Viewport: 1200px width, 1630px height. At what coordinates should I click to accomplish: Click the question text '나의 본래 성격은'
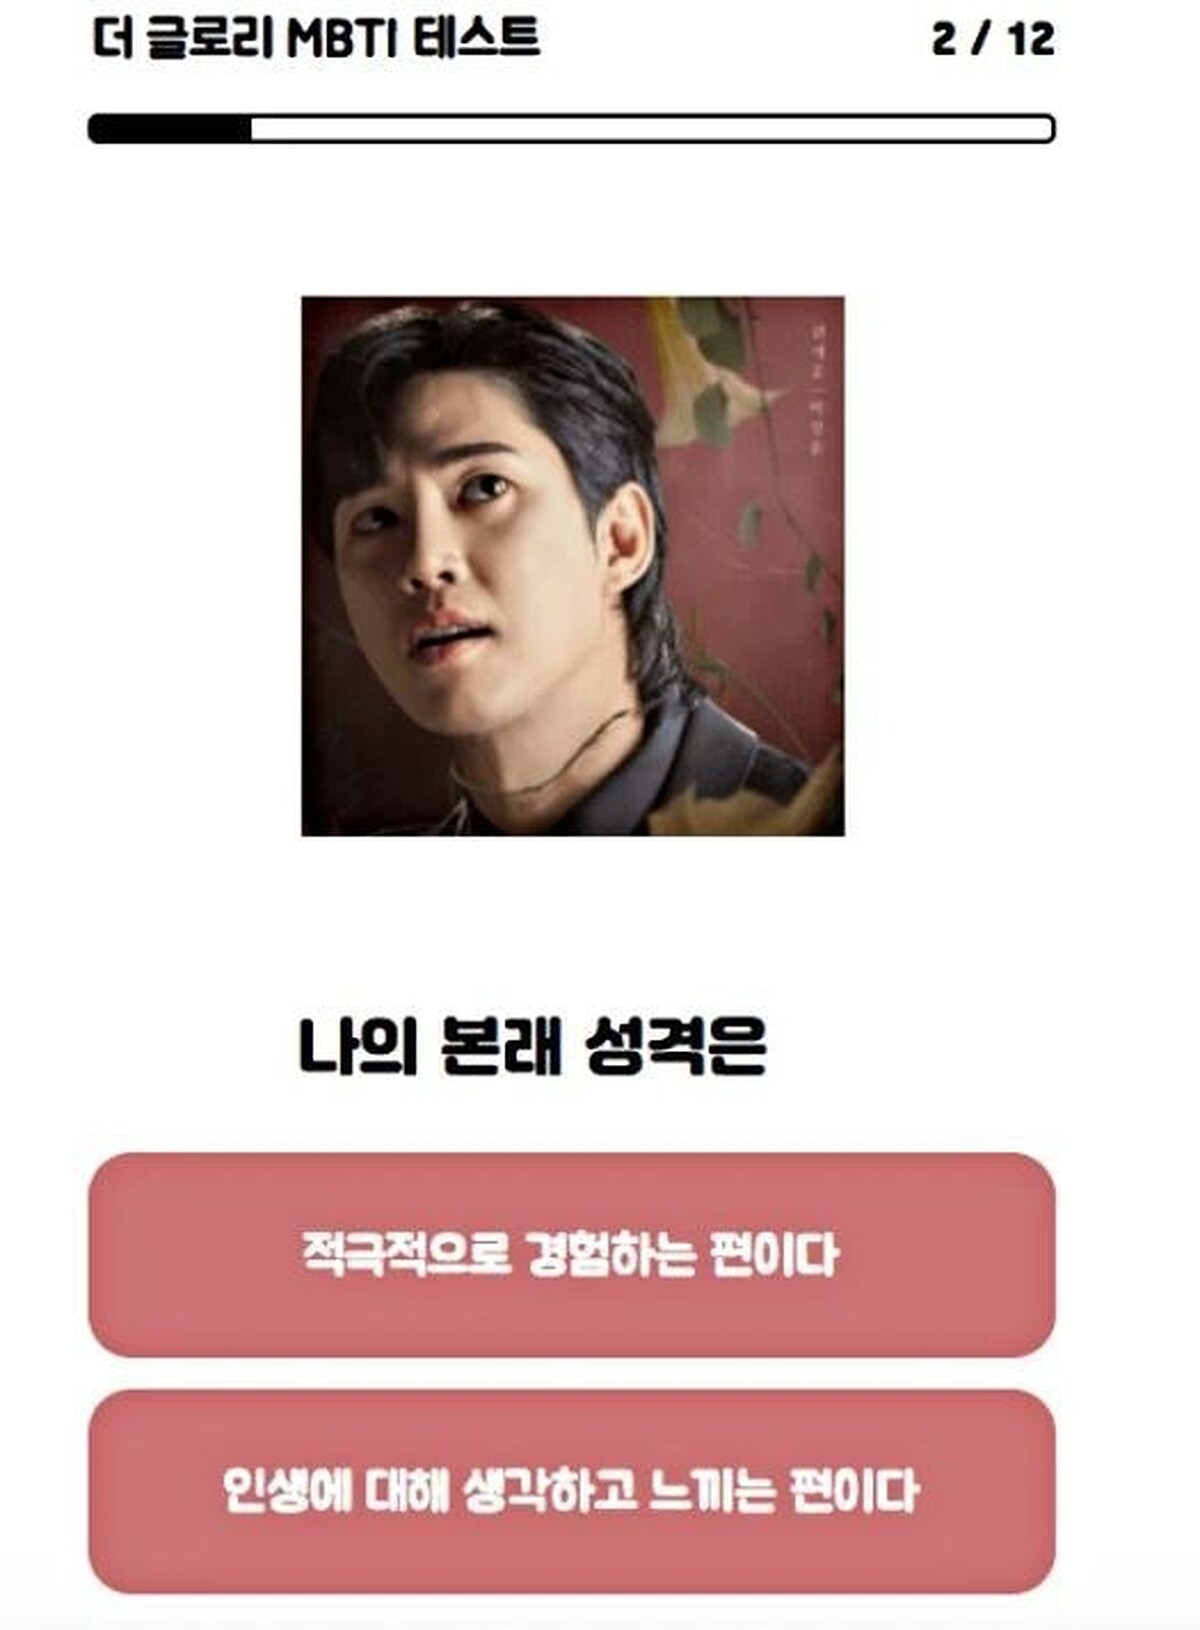(x=533, y=1047)
